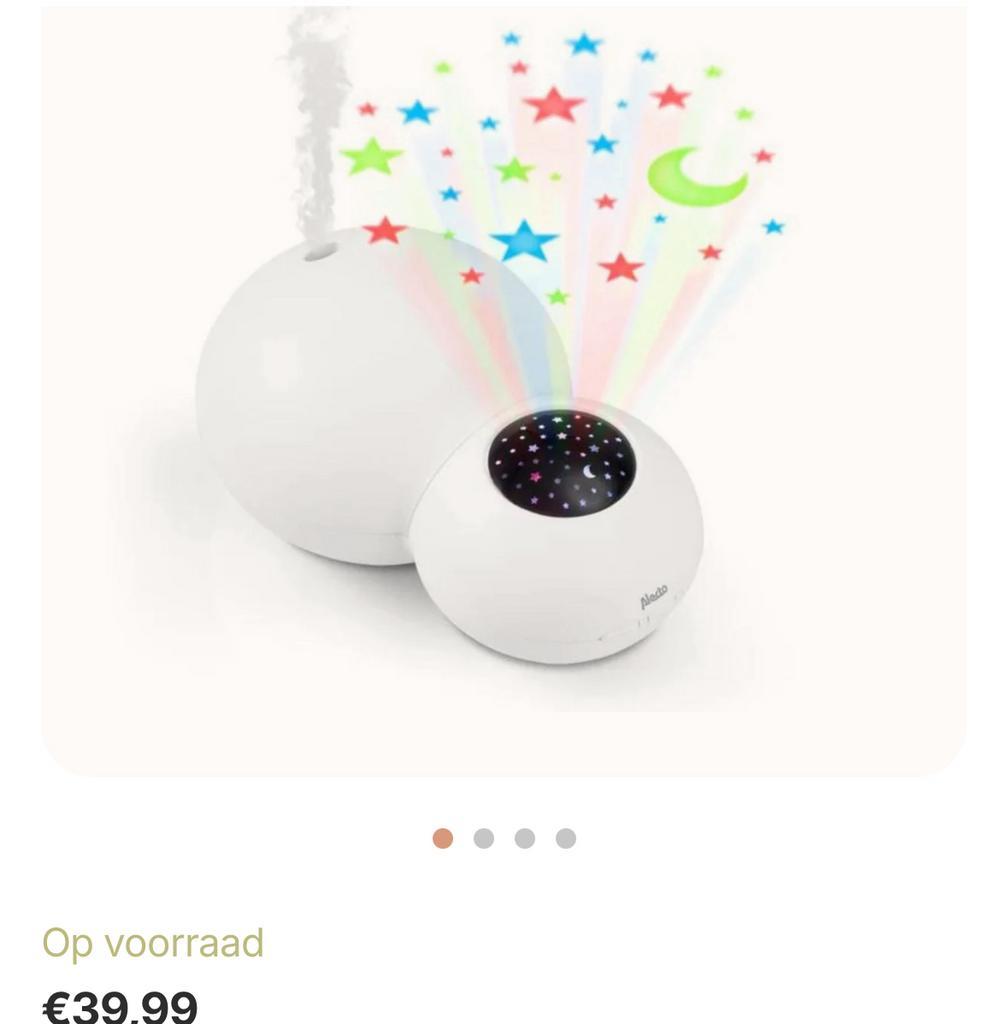
Task: Click the red star beside the diffuser outlet
Action: [x=385, y=231]
